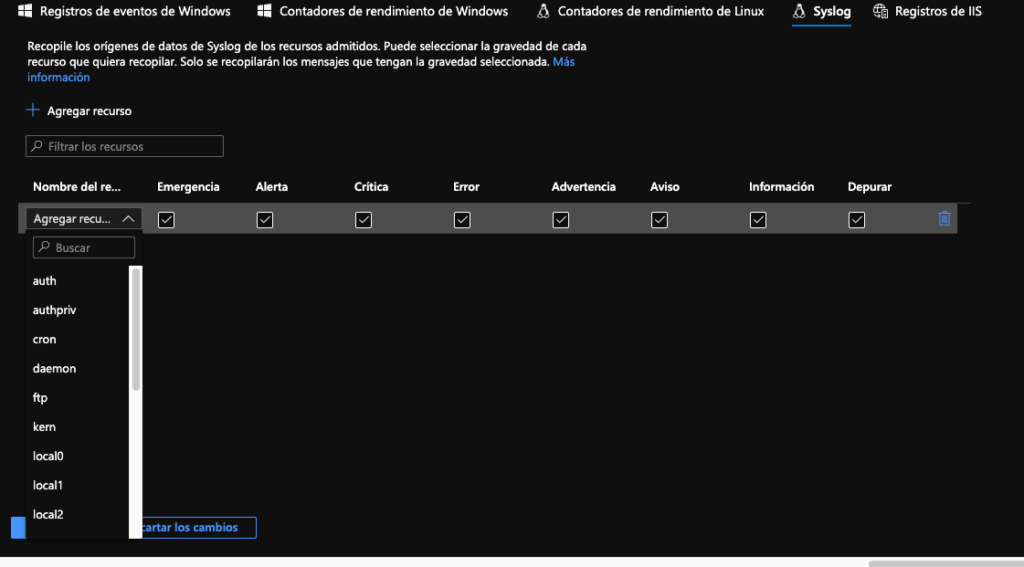Uncheck the Alerta checkbox
The image size is (1024, 567).
click(264, 219)
